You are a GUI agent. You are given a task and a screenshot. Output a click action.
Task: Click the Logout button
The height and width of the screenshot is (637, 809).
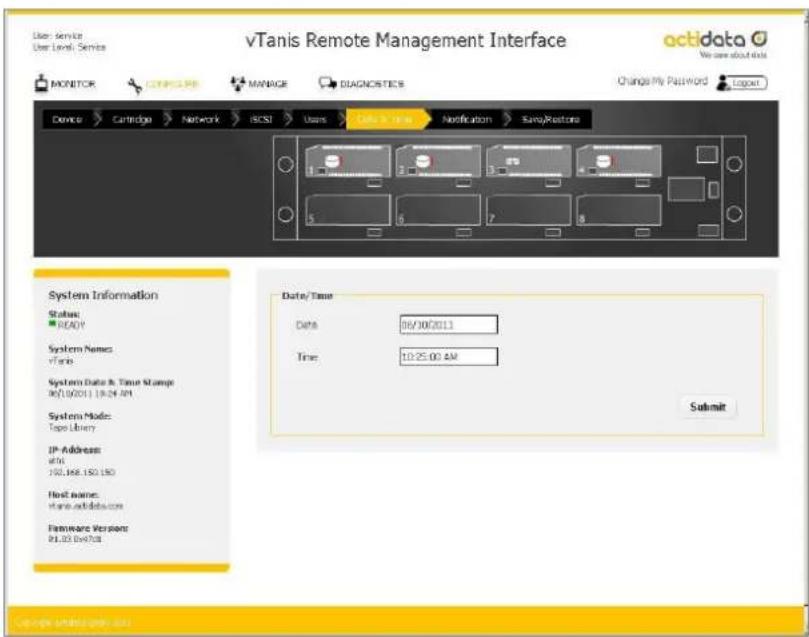(x=749, y=83)
